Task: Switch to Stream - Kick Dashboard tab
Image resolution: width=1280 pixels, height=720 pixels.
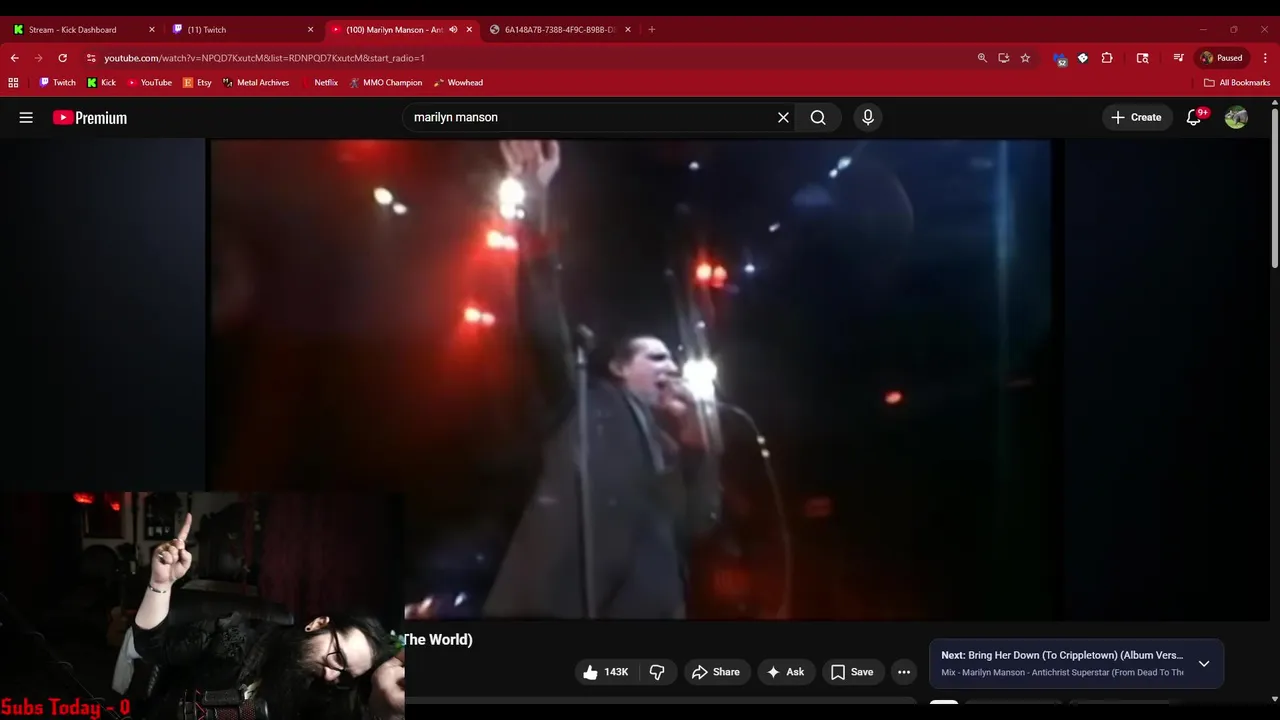Action: [72, 30]
